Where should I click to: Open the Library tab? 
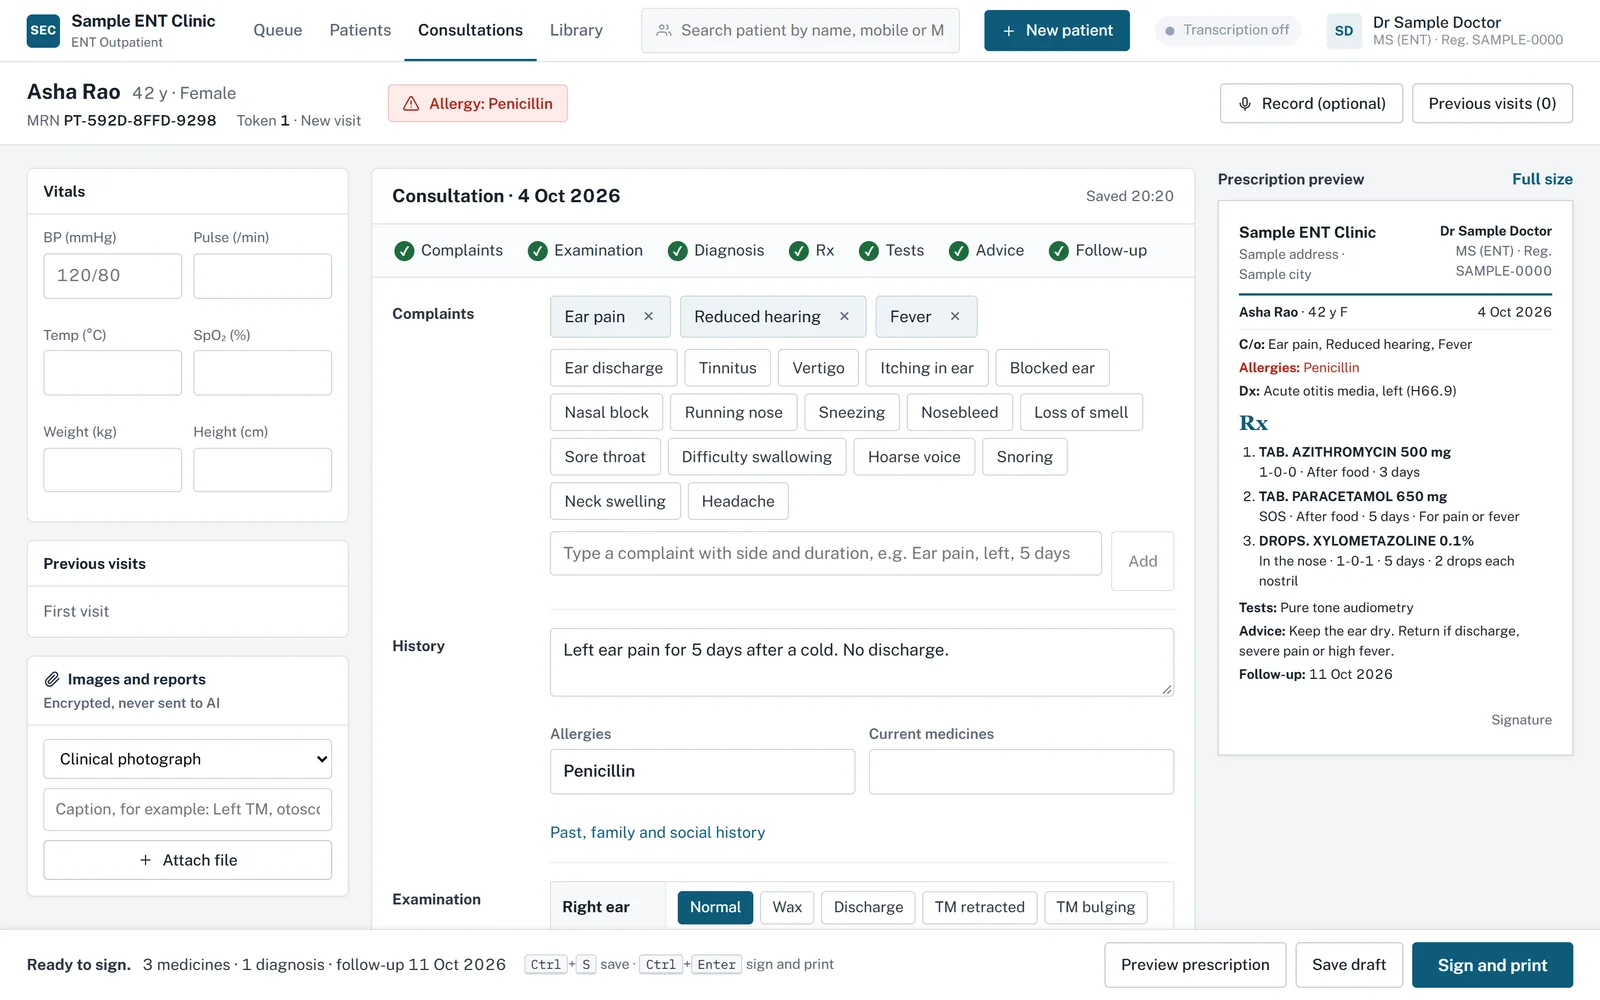576,31
